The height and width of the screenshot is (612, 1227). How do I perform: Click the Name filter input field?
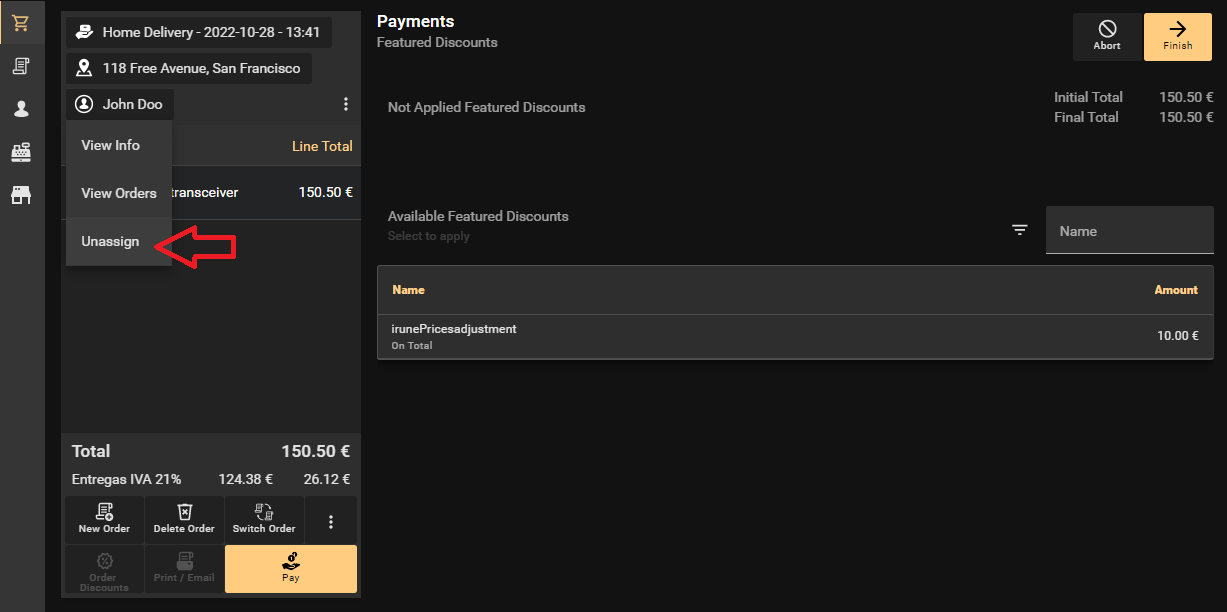tap(1129, 231)
